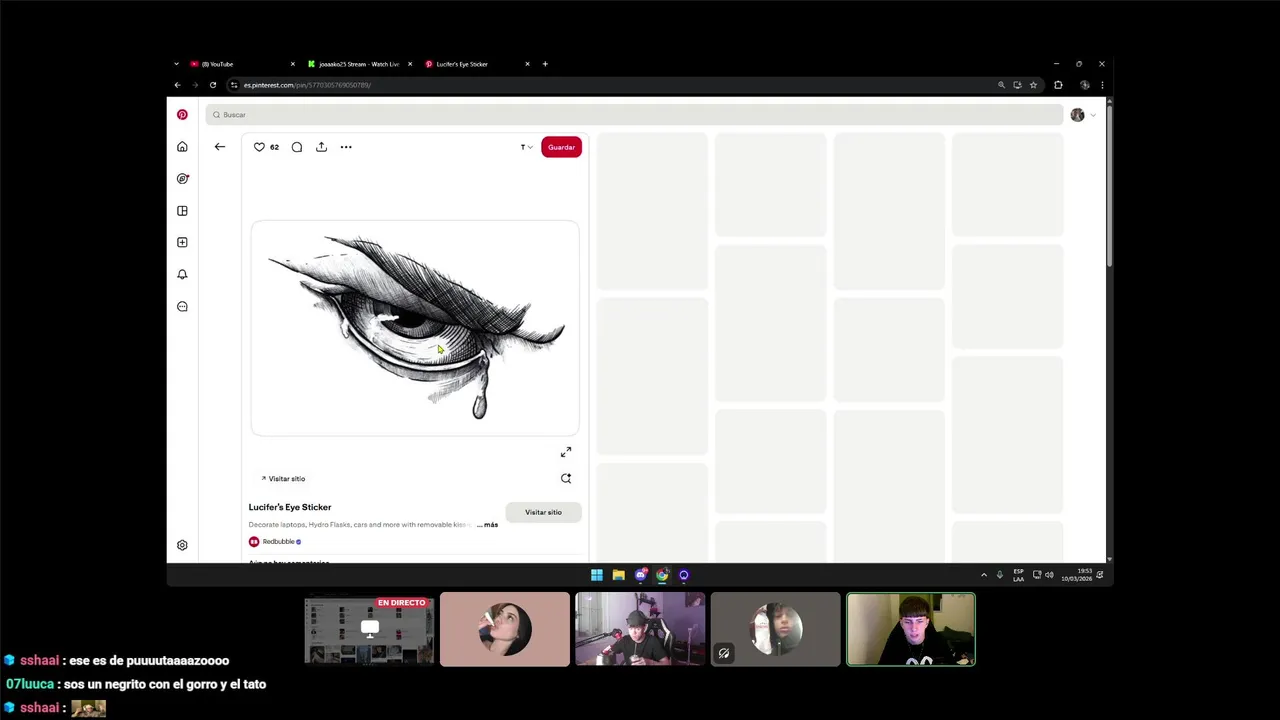Click the Lucifer's Eye Sticker title

point(290,507)
